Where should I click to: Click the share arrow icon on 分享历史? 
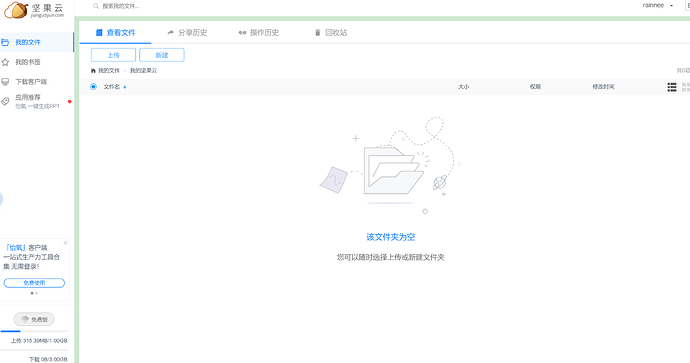(x=171, y=33)
